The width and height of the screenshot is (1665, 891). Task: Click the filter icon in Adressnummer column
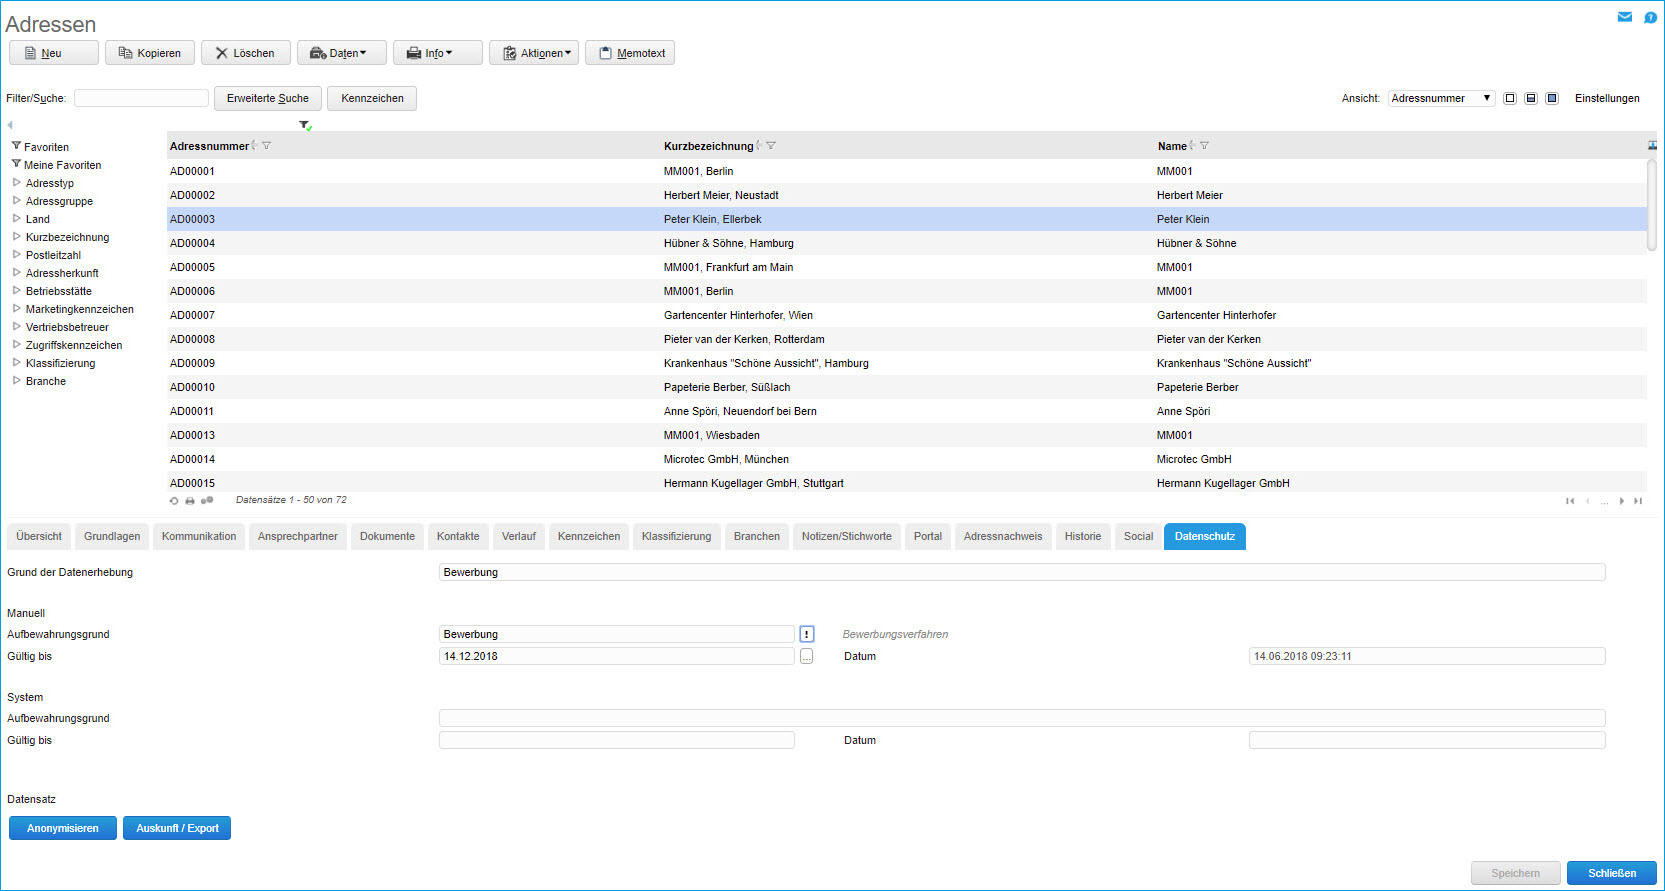(267, 146)
